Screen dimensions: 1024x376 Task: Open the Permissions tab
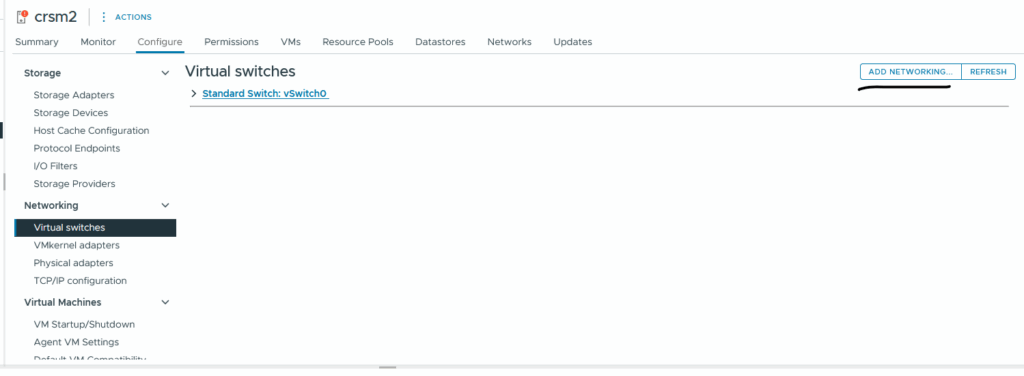pos(231,42)
